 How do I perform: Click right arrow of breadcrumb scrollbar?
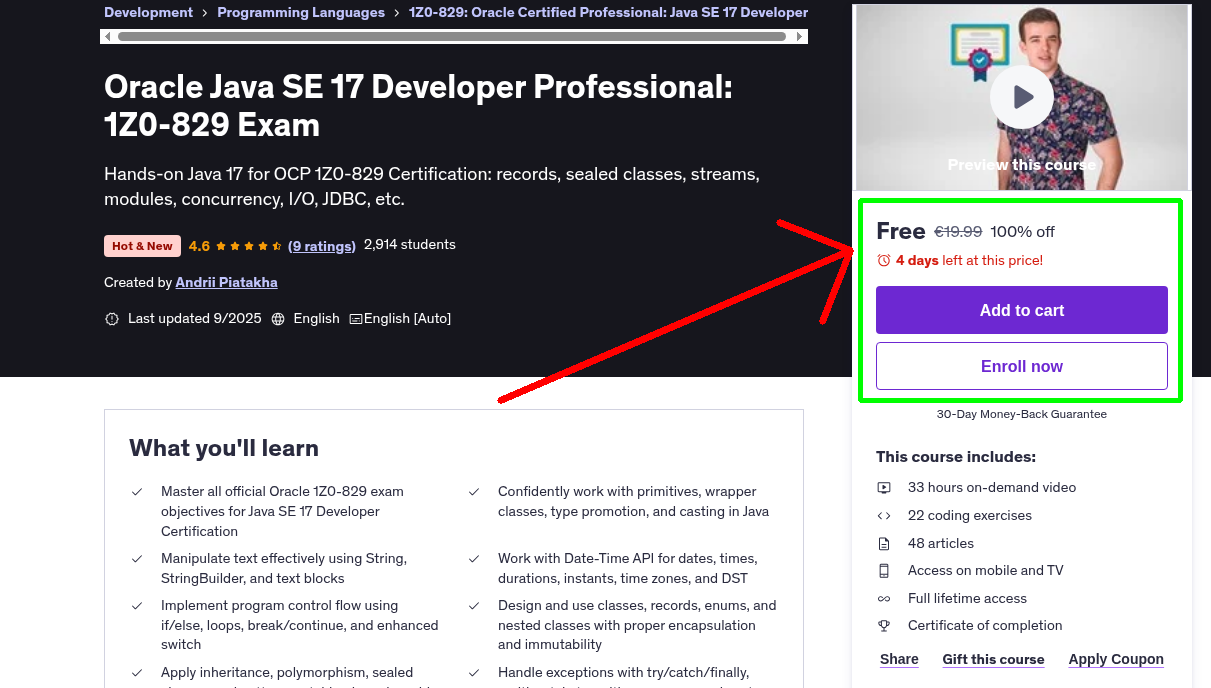point(800,37)
